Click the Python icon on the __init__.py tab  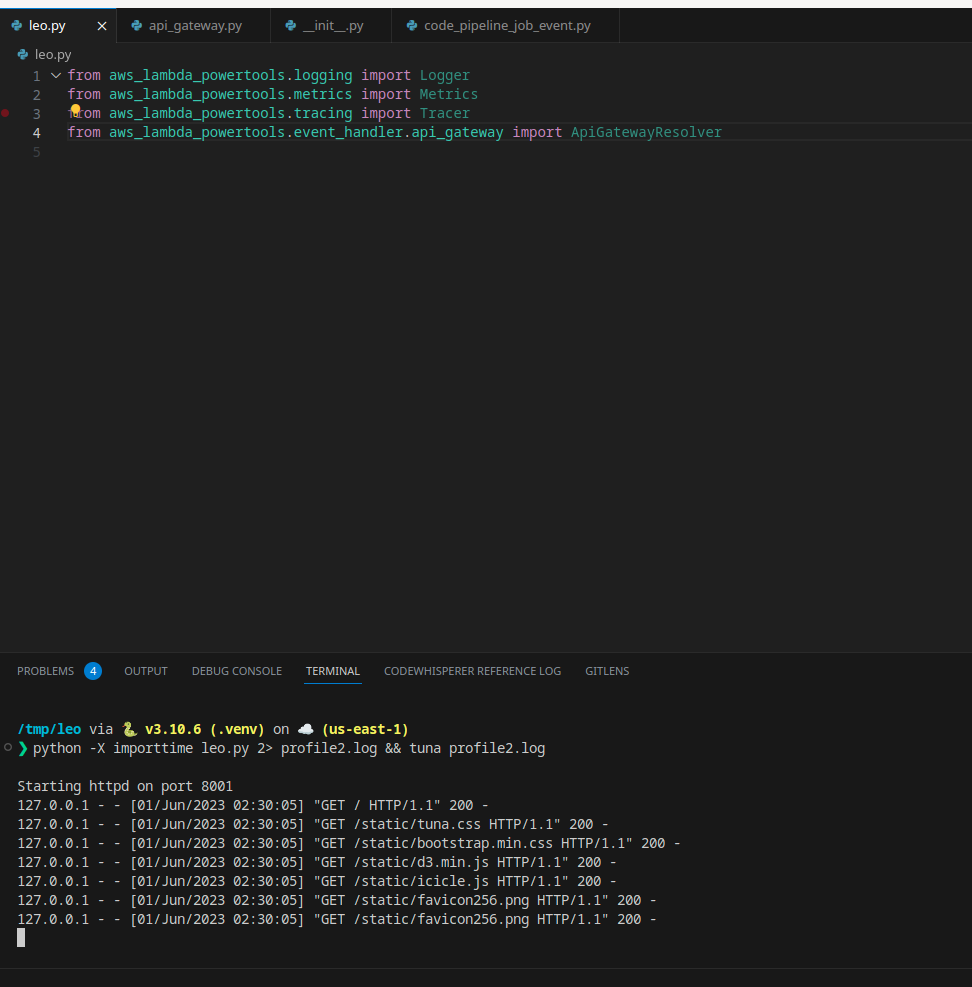tap(289, 26)
